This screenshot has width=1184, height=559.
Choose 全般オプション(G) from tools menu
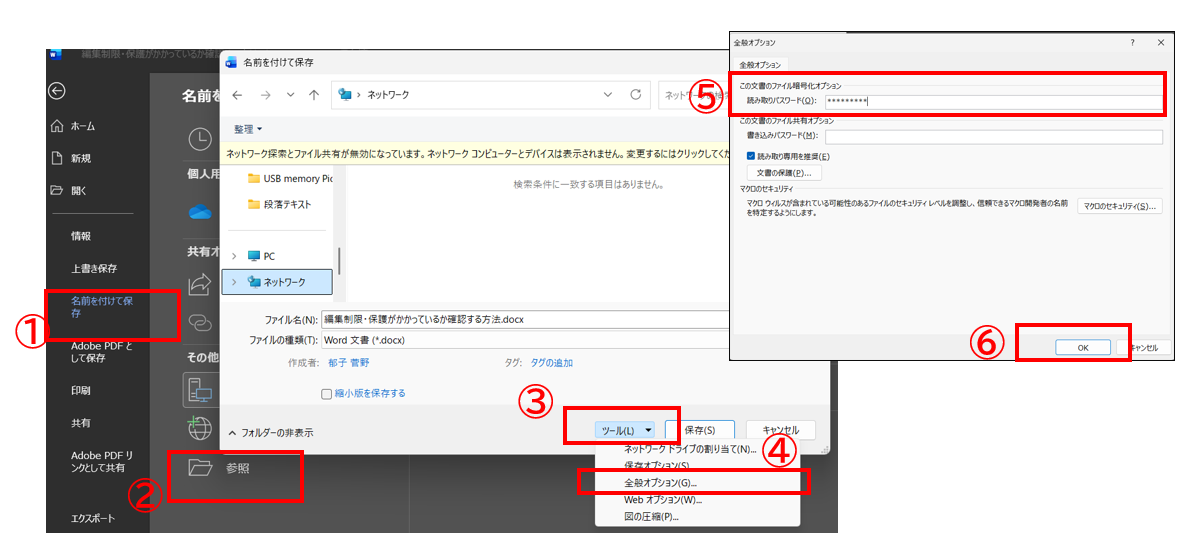[653, 482]
